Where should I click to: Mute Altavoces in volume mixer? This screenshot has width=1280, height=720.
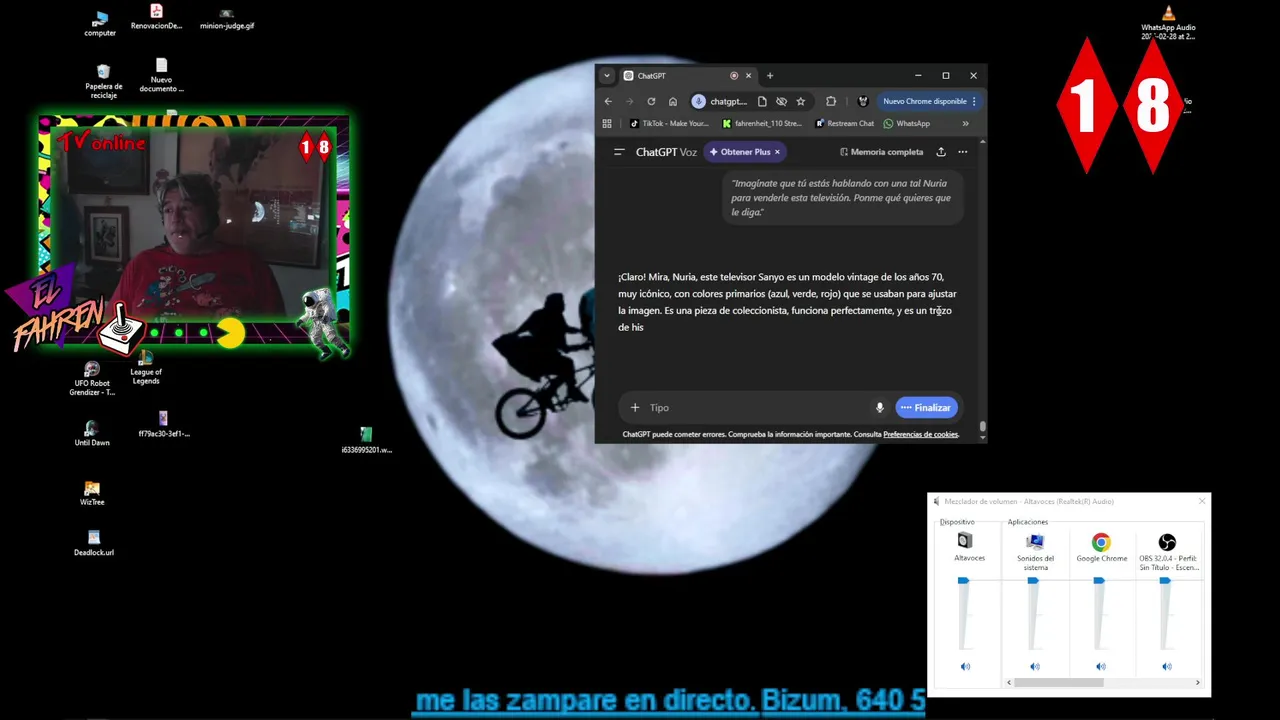coord(965,666)
